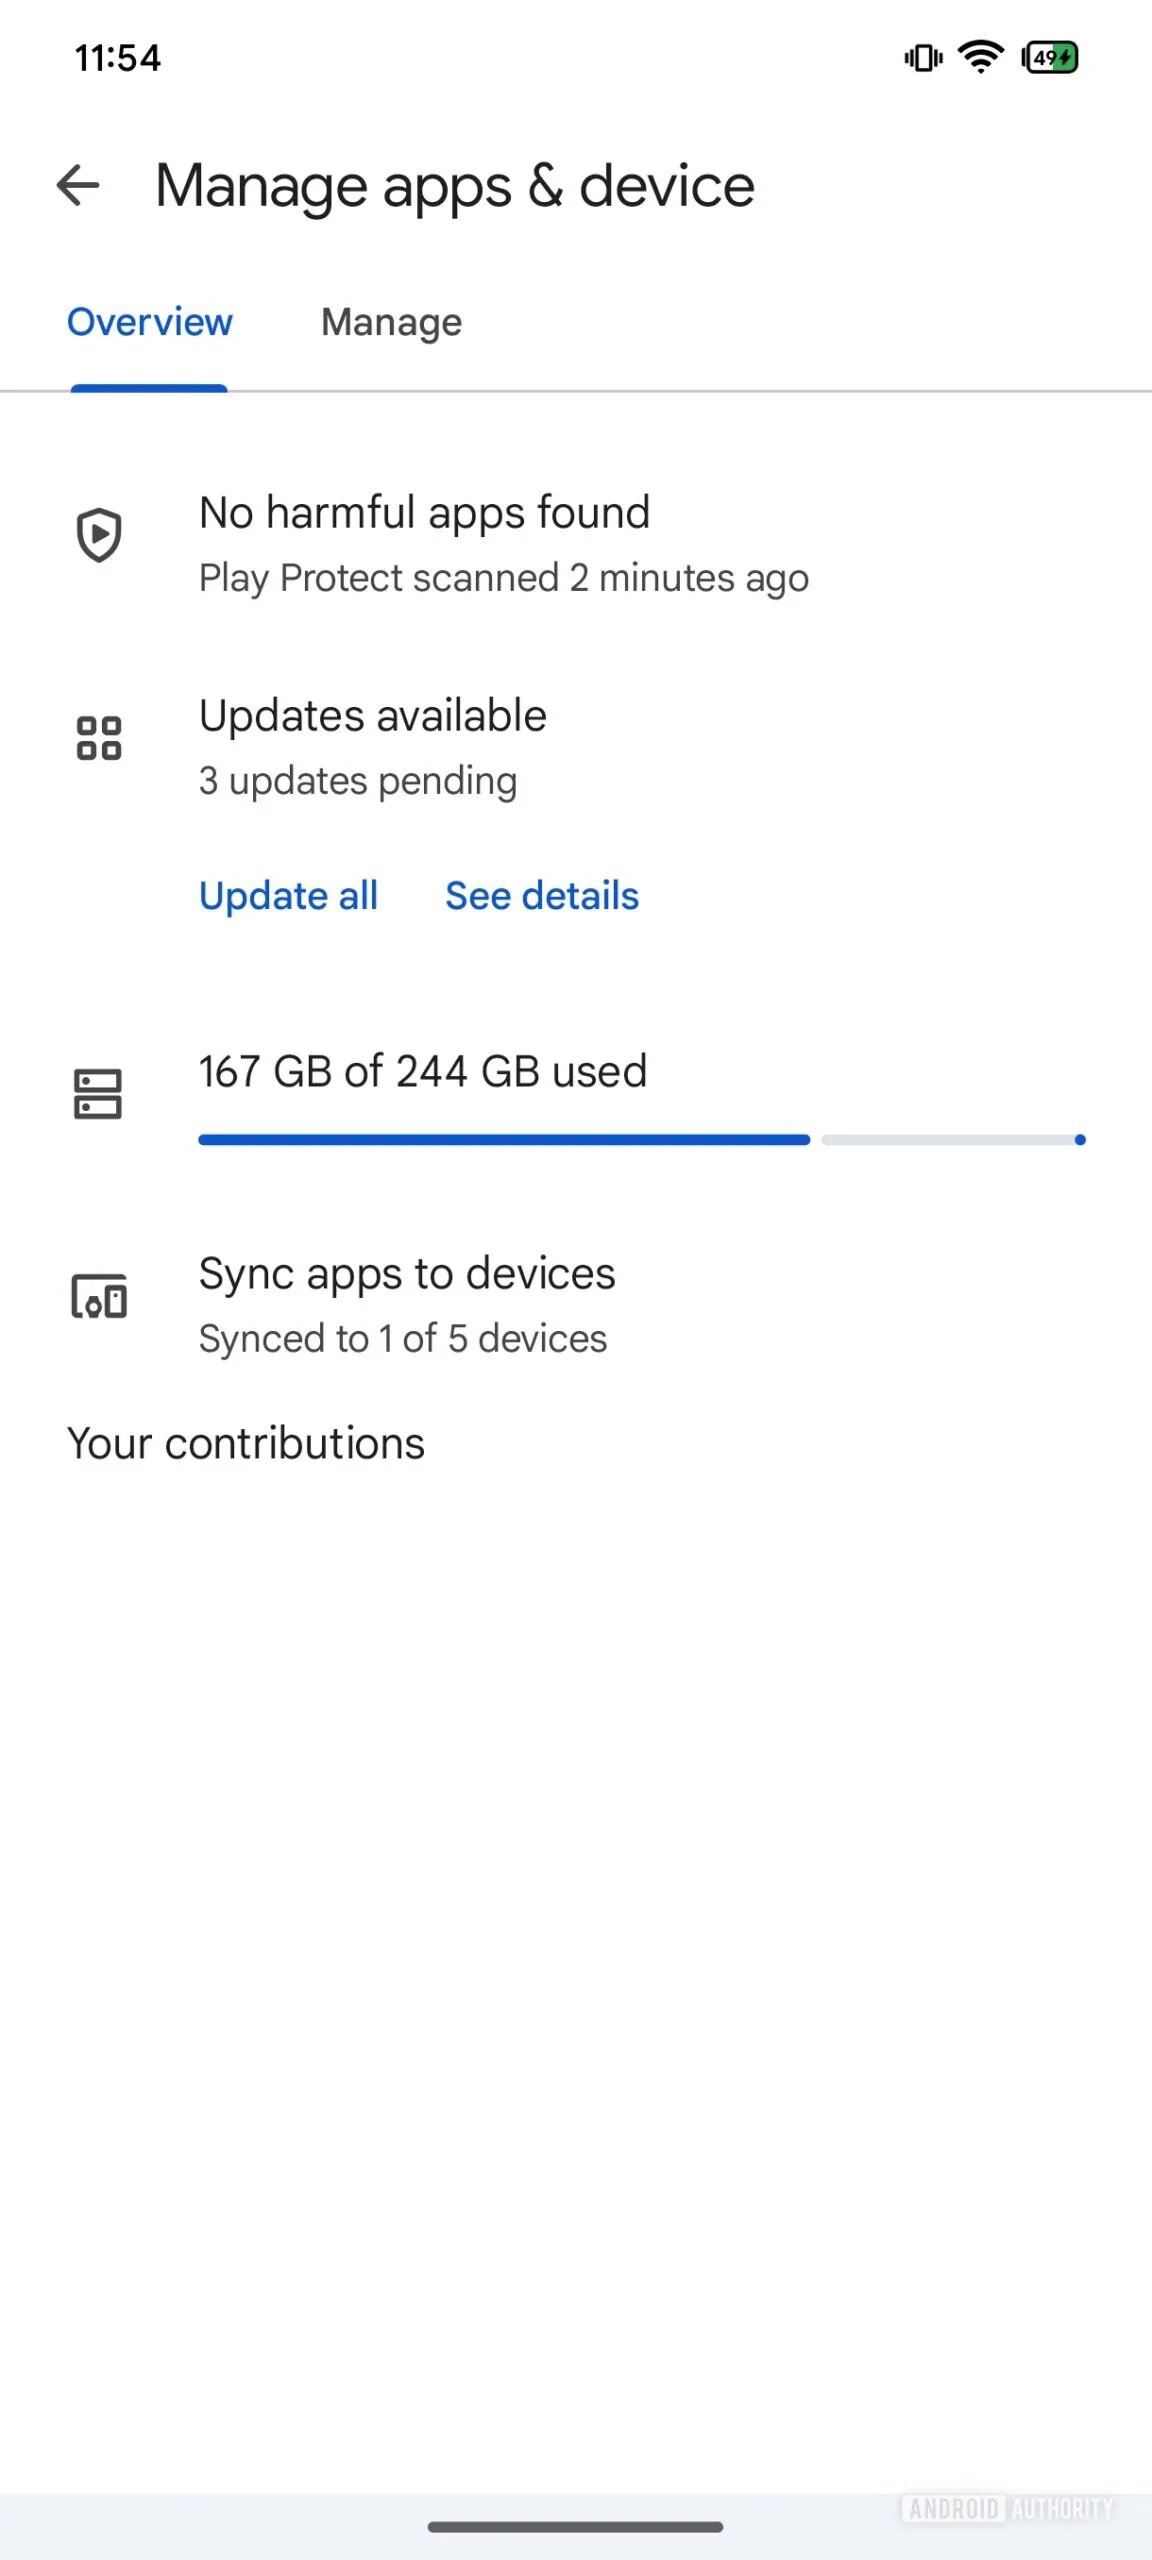Tap Your contributions heading
The image size is (1152, 2560).
pos(246,1444)
